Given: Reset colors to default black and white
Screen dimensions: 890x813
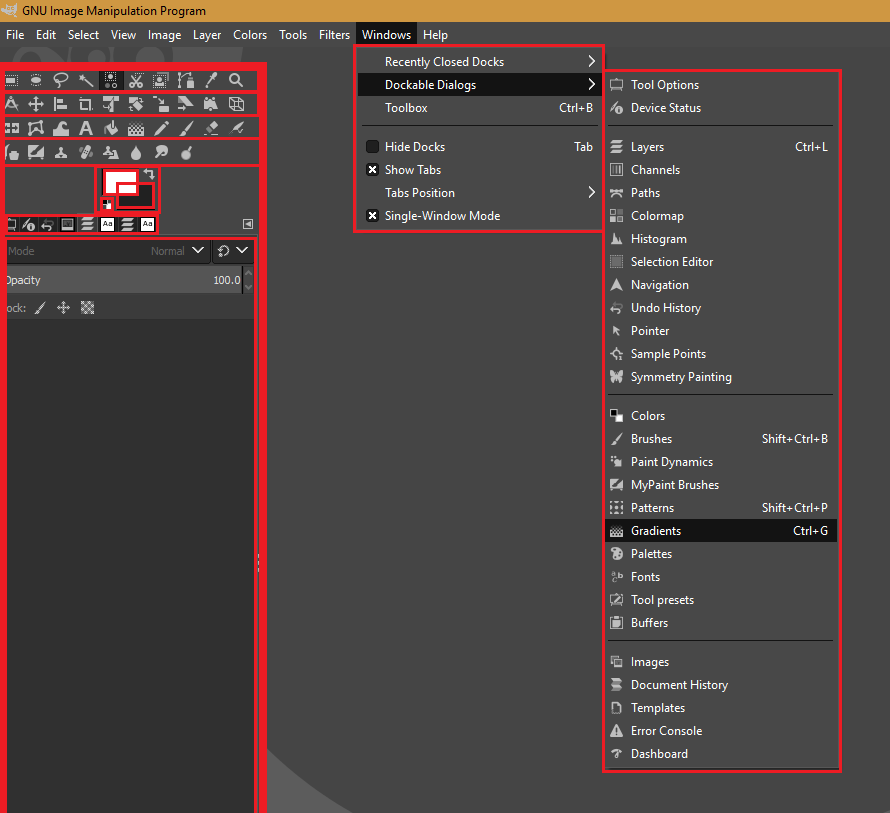Looking at the screenshot, I should (x=107, y=203).
